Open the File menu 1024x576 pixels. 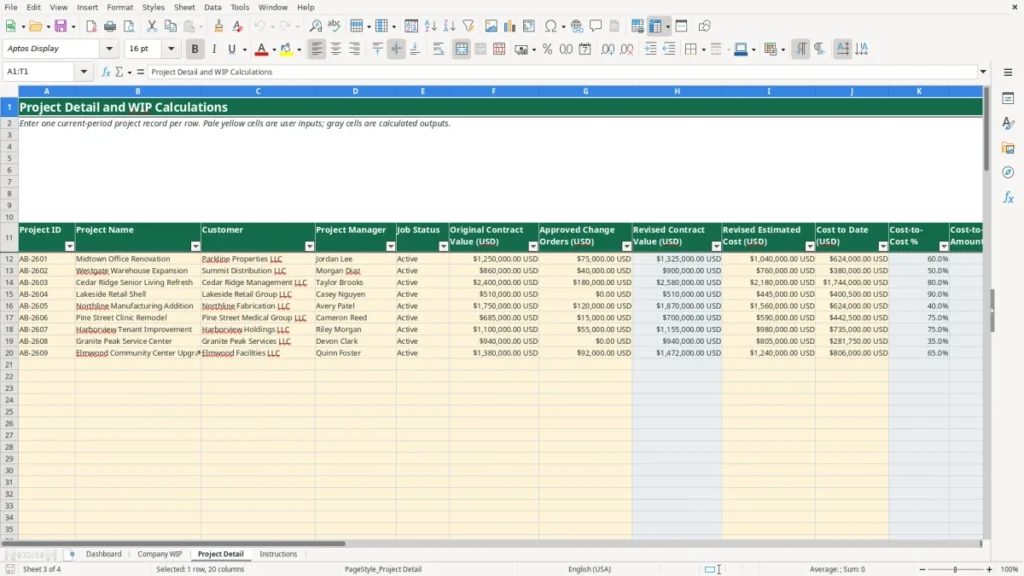coord(11,7)
